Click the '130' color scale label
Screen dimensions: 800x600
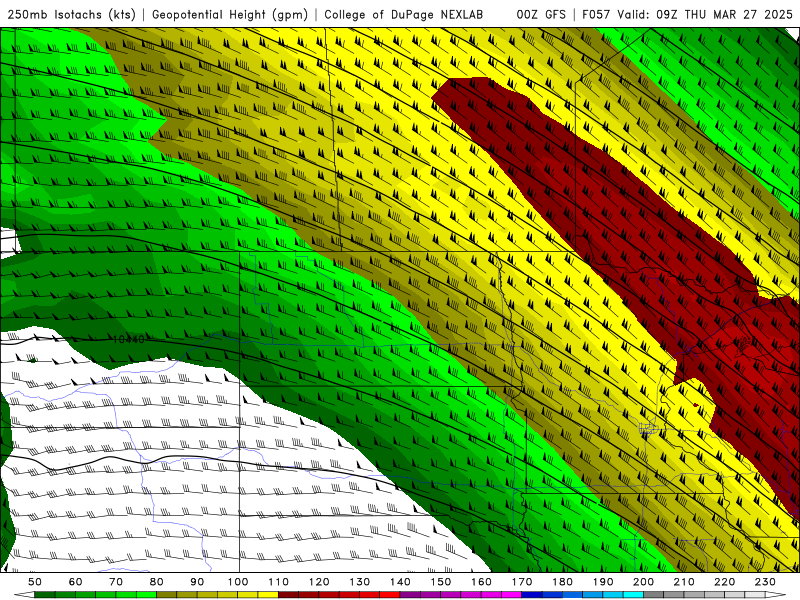360,582
